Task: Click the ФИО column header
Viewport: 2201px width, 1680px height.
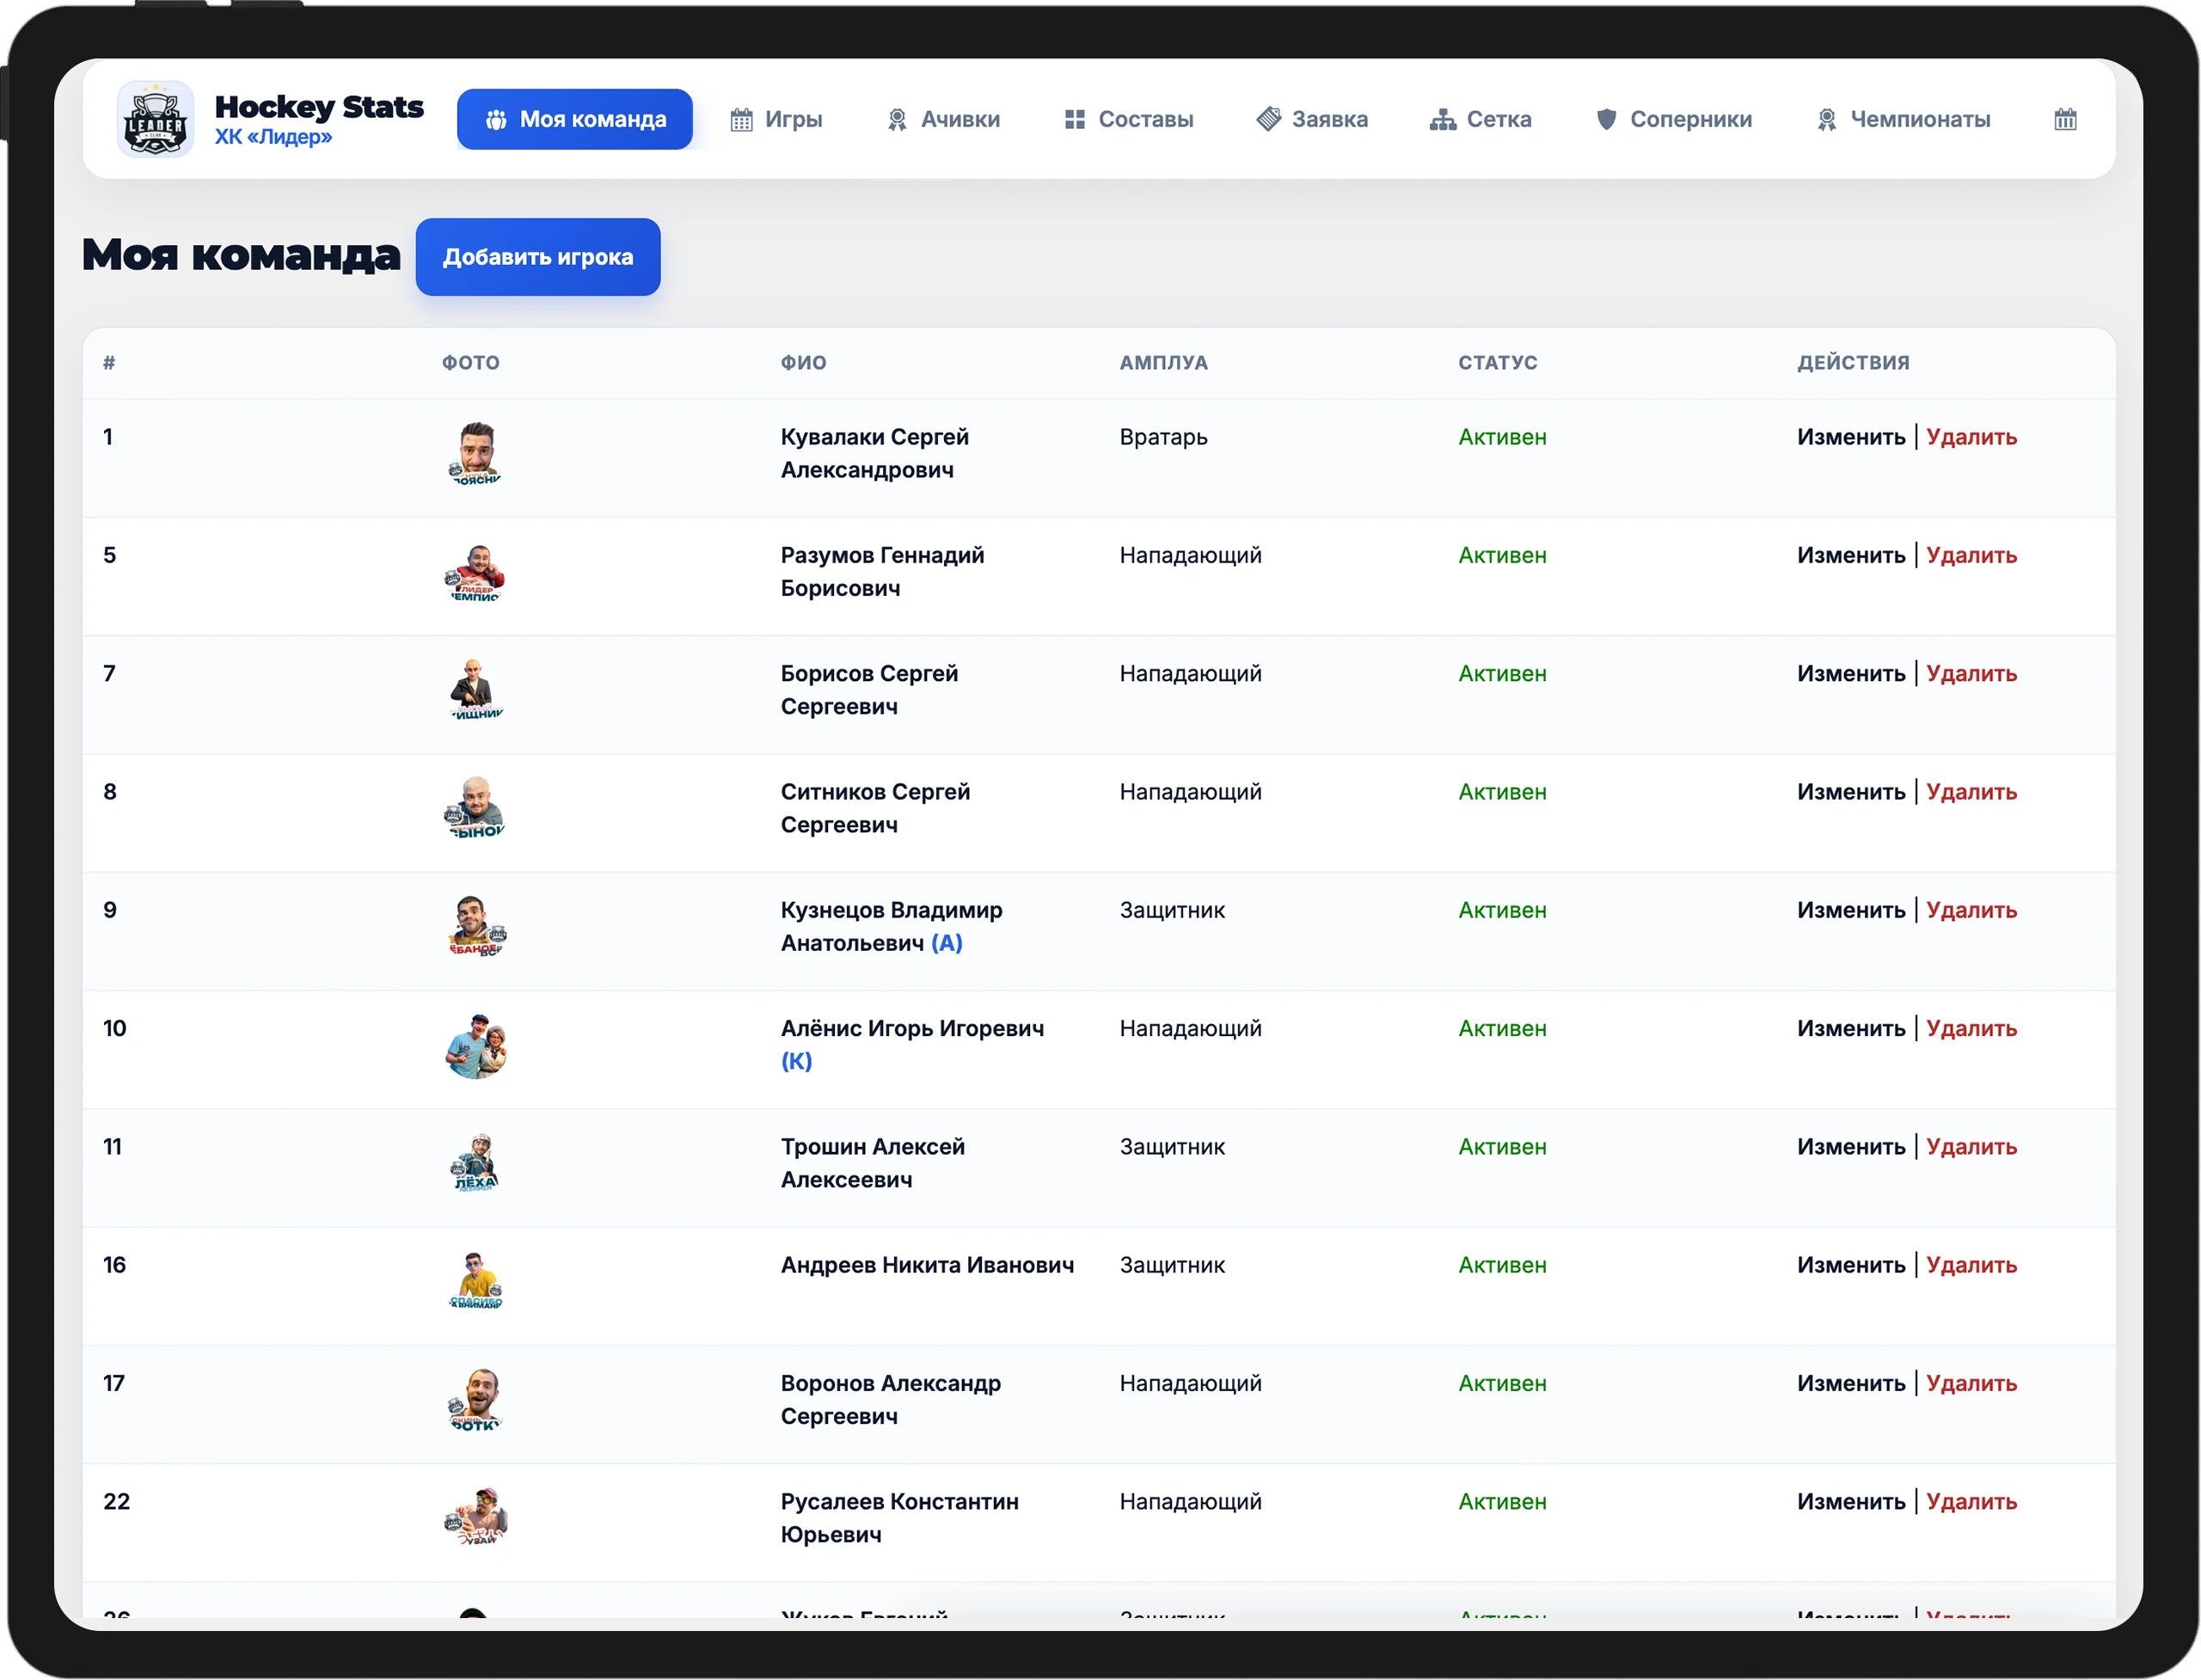Action: [x=803, y=363]
